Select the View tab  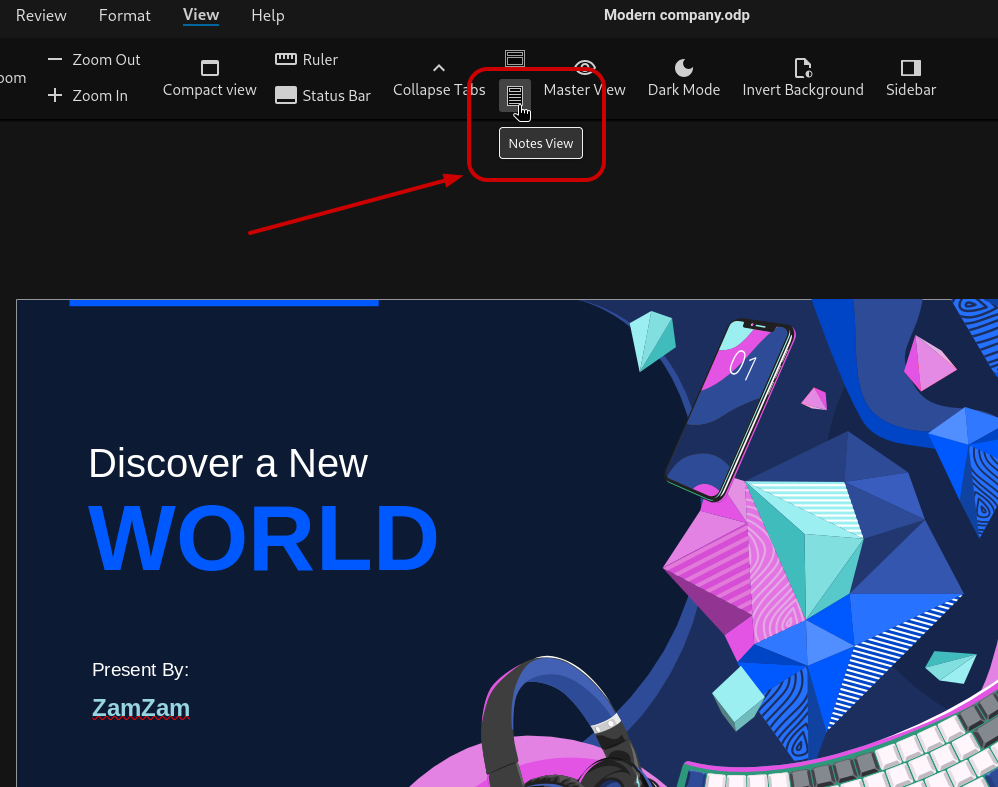pyautogui.click(x=201, y=15)
